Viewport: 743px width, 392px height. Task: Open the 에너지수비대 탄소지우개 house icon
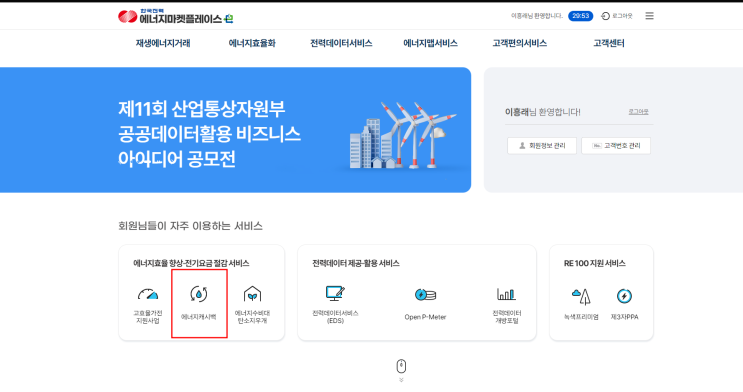(252, 294)
